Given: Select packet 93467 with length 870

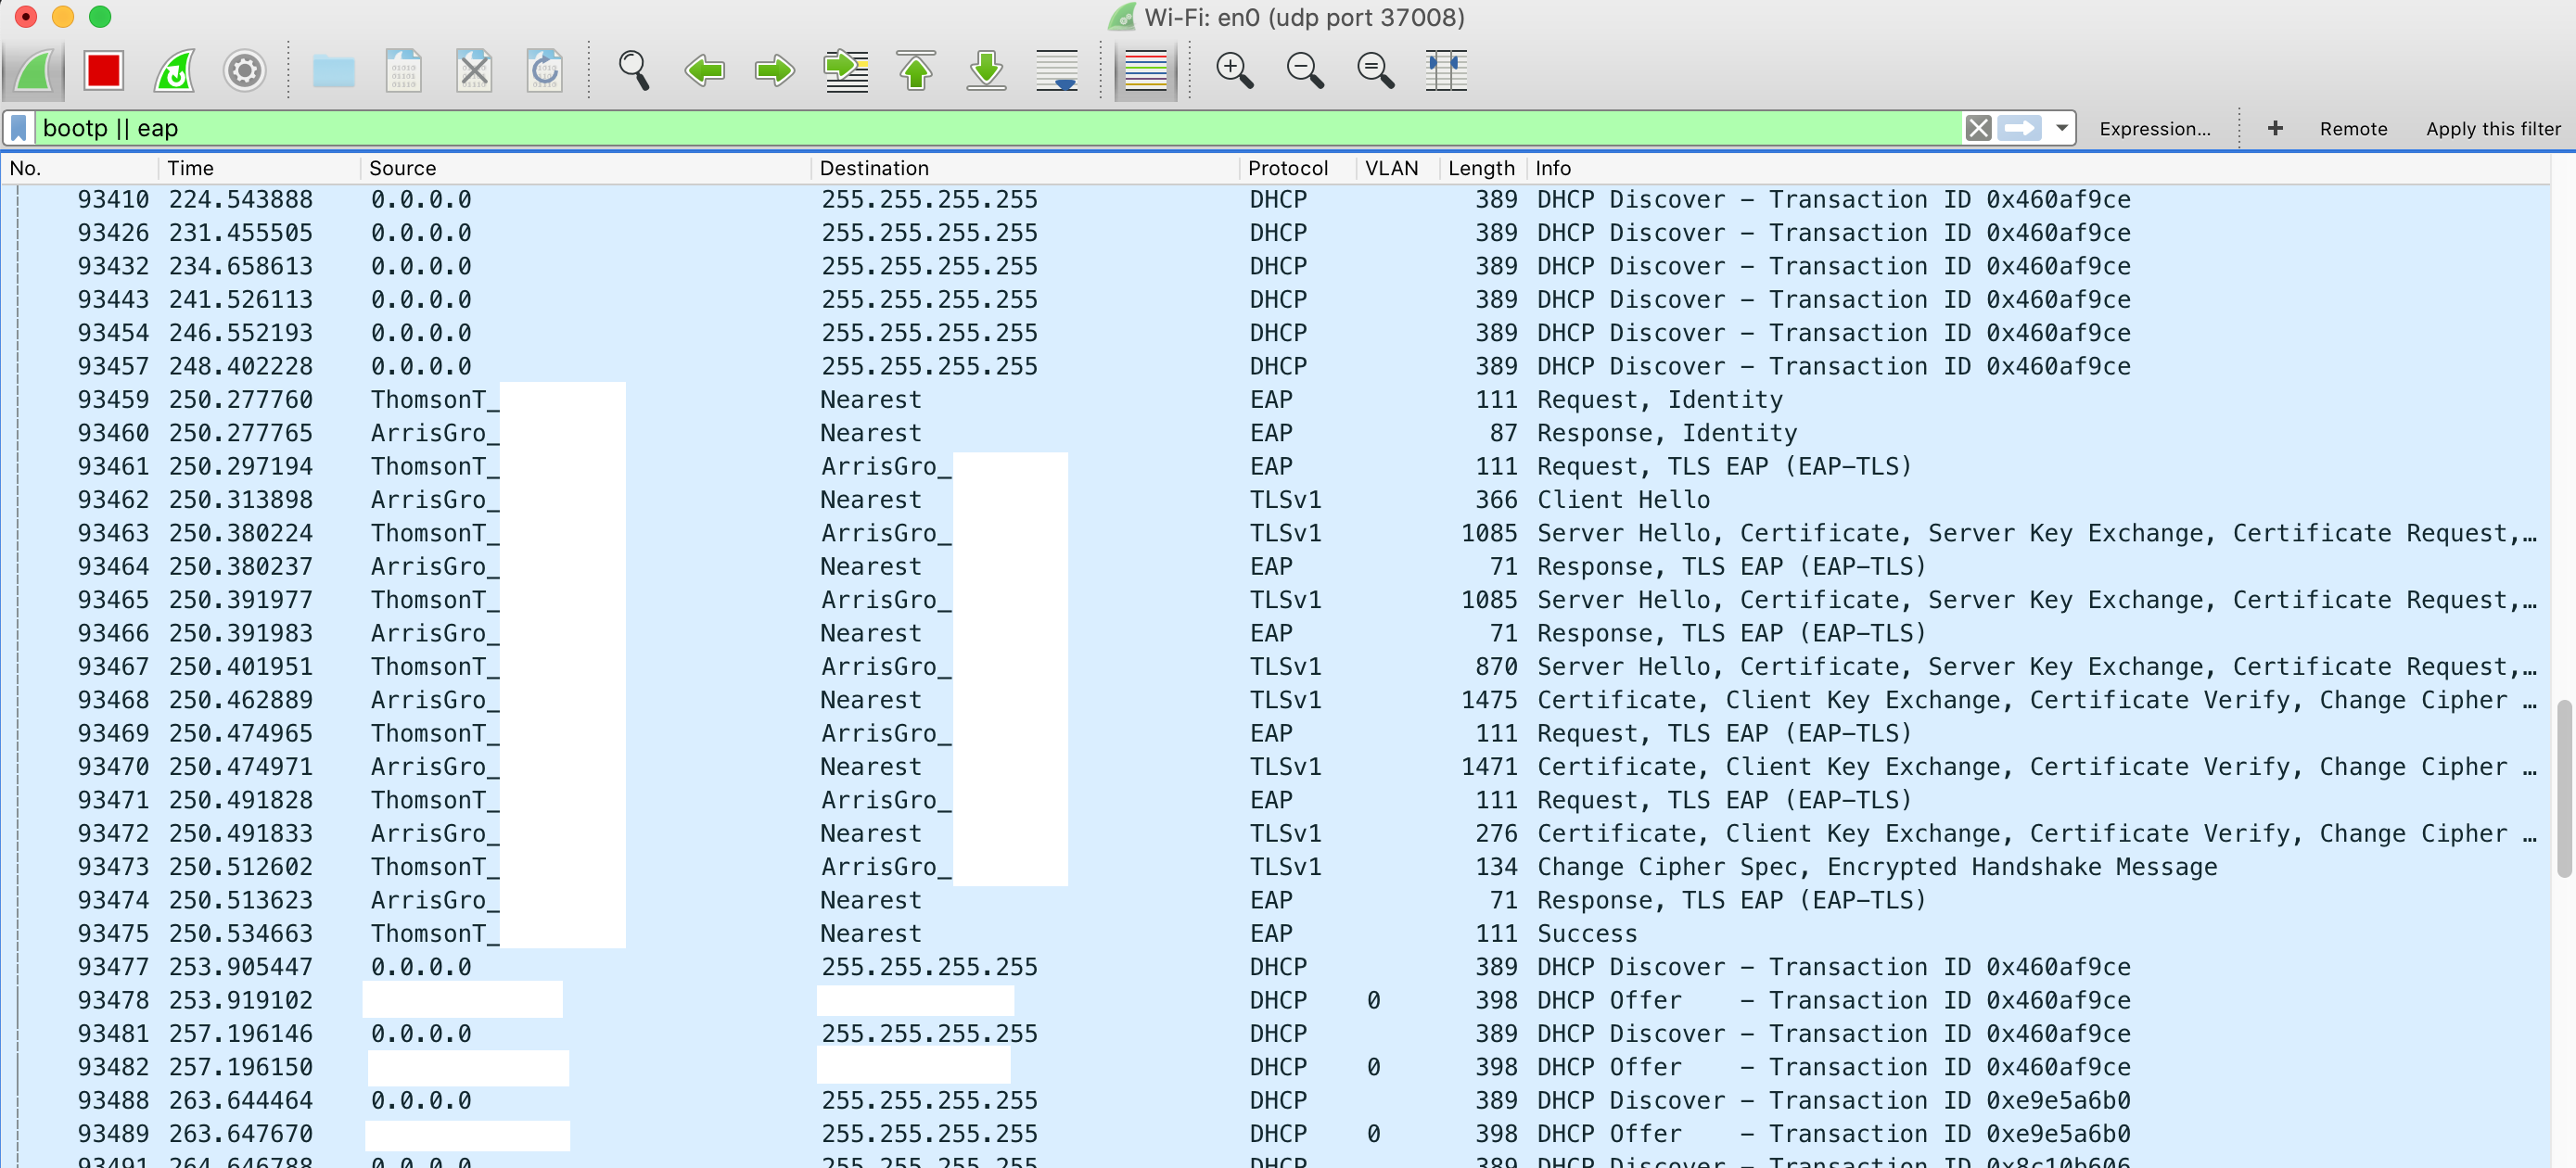Looking at the screenshot, I should [x=1275, y=667].
